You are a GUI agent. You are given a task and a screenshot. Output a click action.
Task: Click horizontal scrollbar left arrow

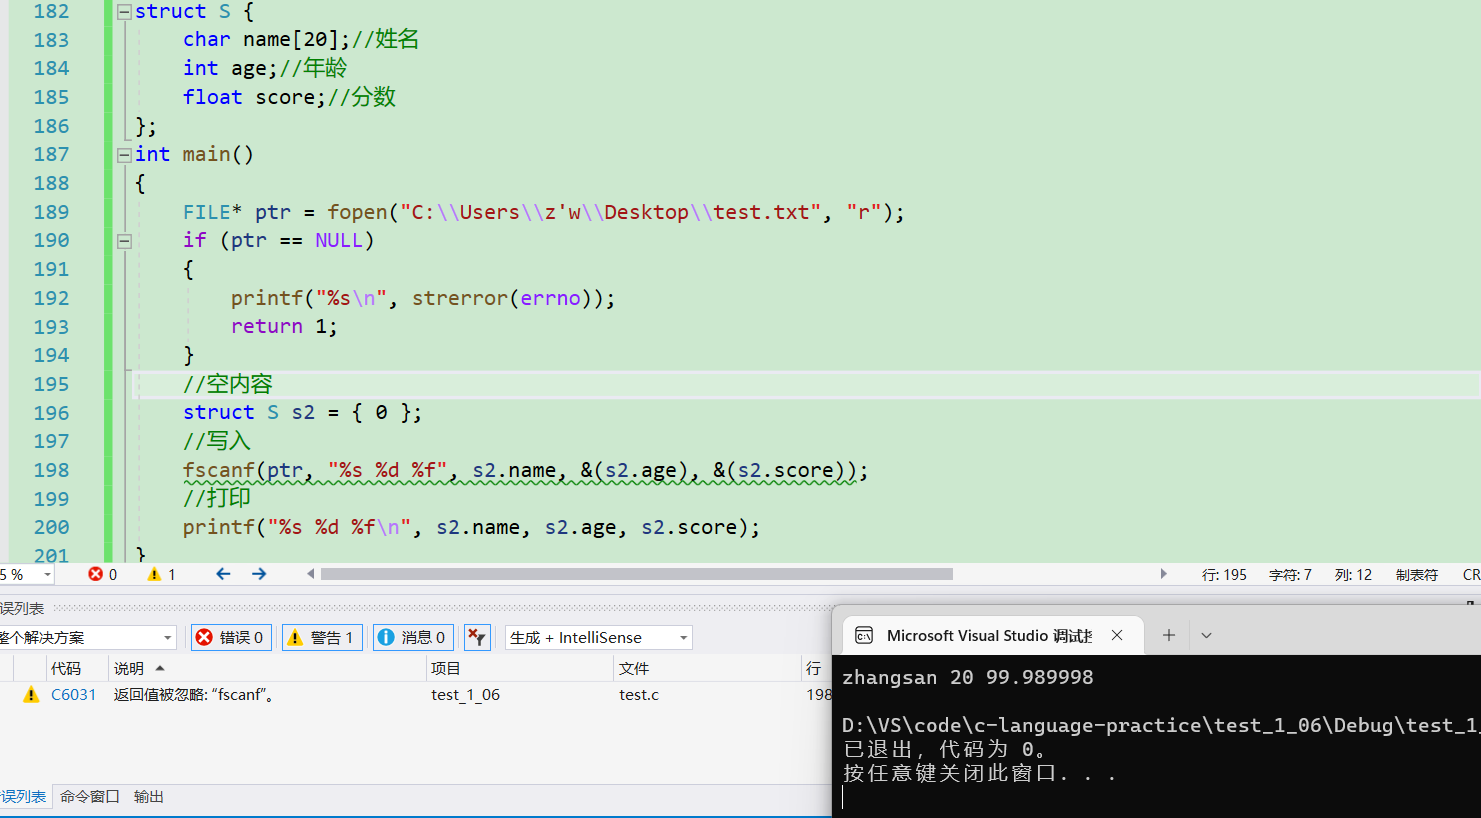click(311, 574)
